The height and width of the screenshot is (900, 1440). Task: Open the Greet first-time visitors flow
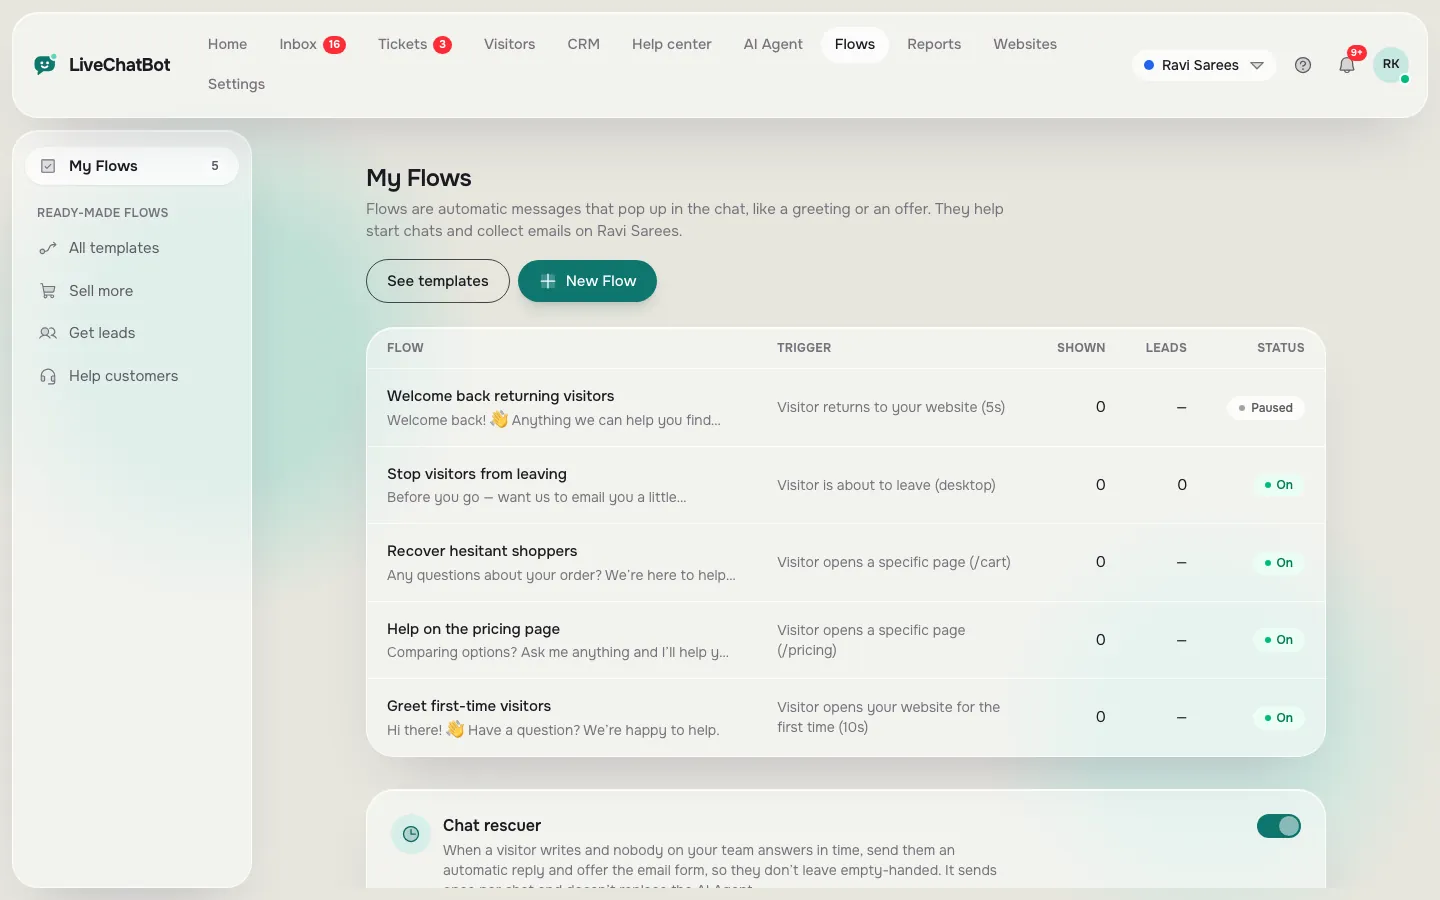pos(846,718)
